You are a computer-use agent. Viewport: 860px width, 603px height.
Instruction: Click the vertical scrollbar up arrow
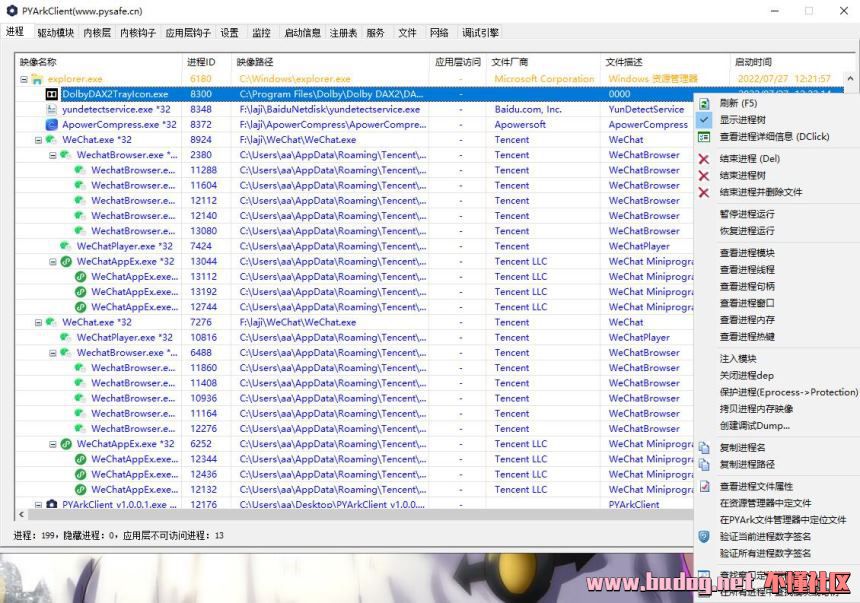[850, 78]
